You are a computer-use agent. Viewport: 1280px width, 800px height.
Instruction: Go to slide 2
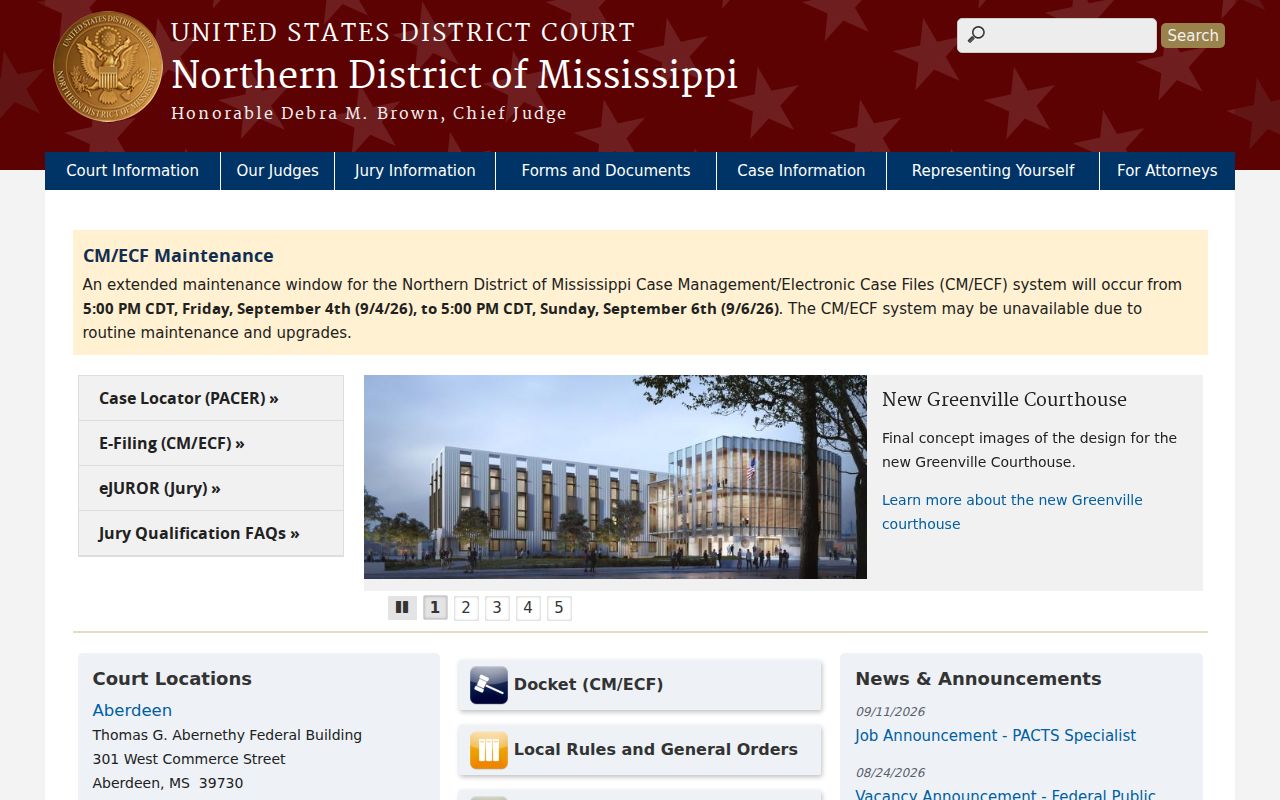click(466, 607)
